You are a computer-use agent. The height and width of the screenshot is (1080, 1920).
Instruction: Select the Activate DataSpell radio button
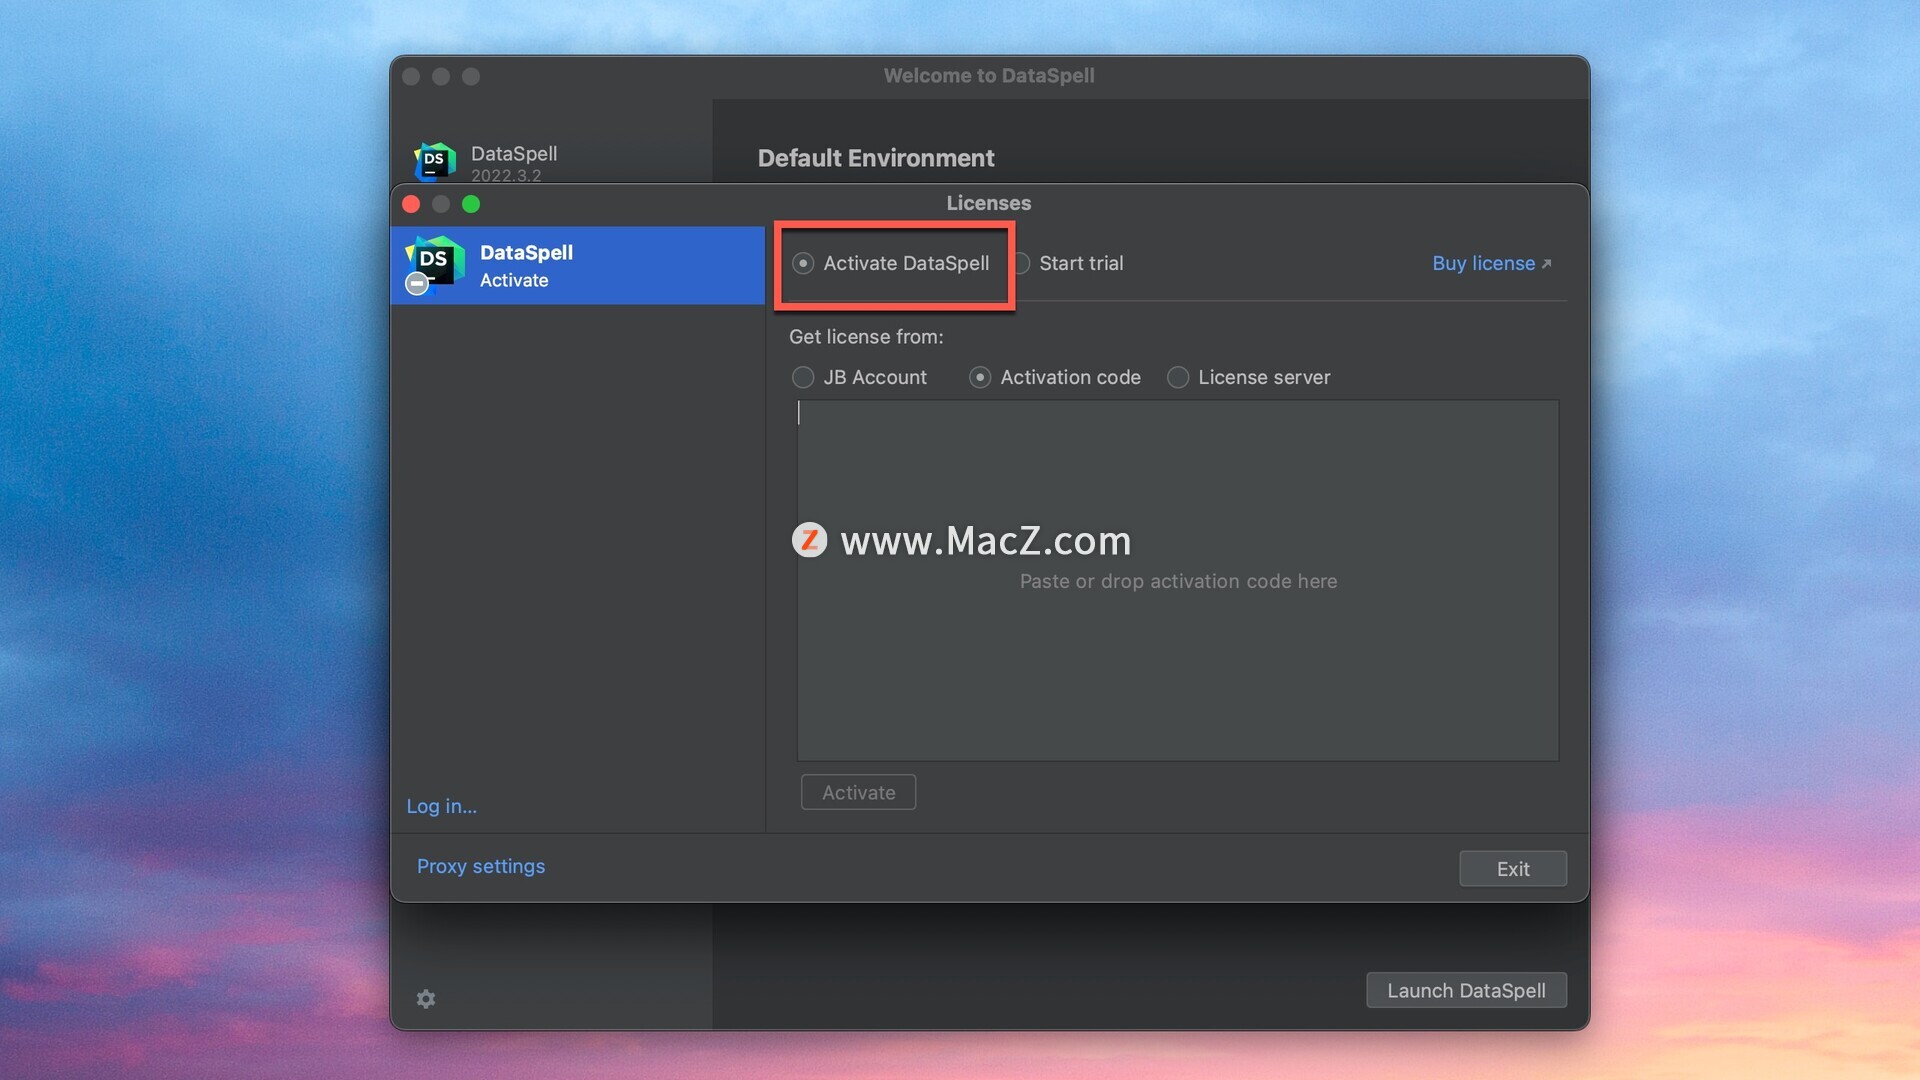[803, 263]
